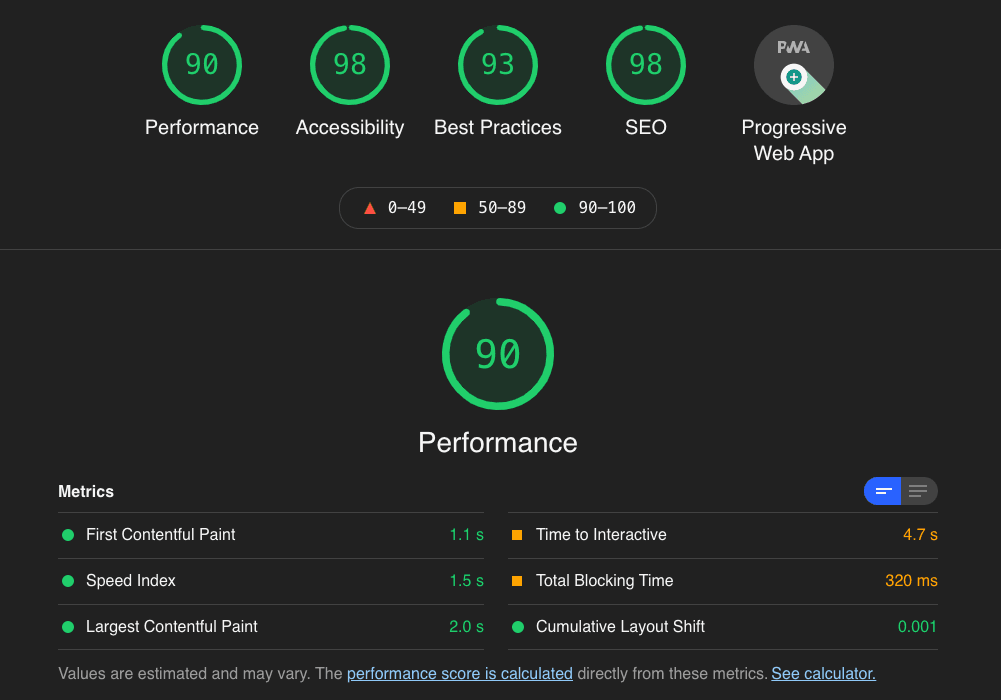Click the Progressive Web App badge icon
Image resolution: width=1001 pixels, height=700 pixels.
coord(793,65)
